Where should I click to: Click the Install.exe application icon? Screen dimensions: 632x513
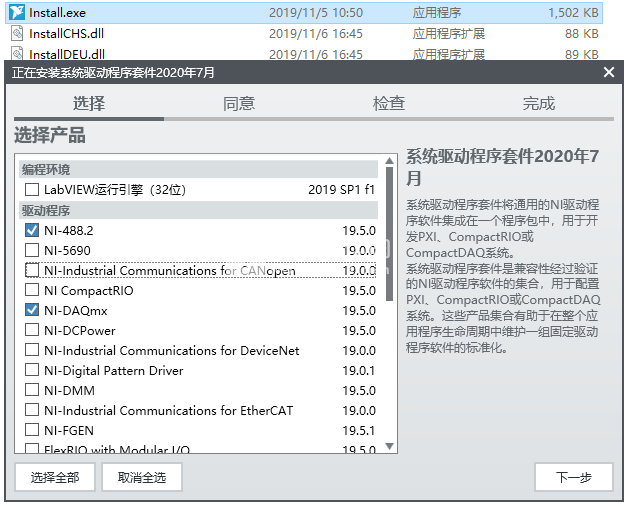pyautogui.click(x=17, y=12)
